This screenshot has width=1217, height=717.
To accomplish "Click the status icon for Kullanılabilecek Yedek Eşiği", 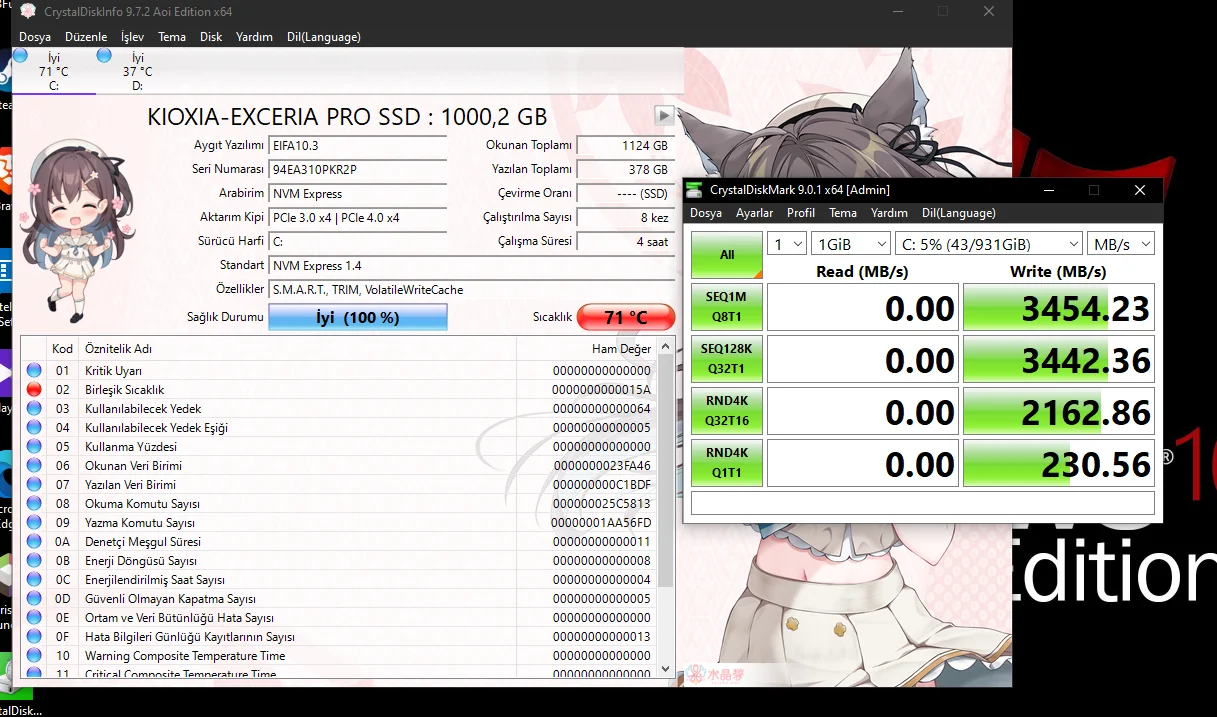I will (34, 428).
